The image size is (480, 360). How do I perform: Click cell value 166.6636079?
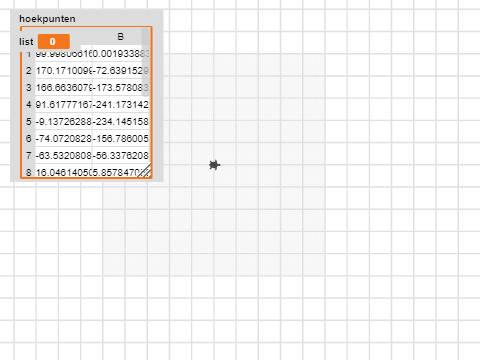coord(64,88)
